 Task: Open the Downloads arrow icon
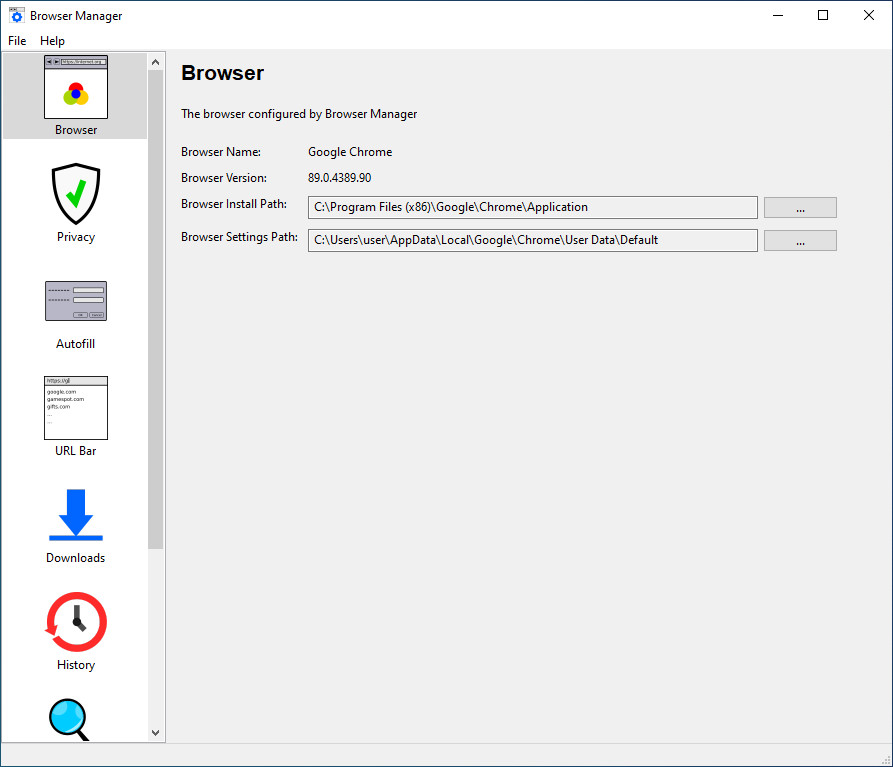tap(76, 515)
